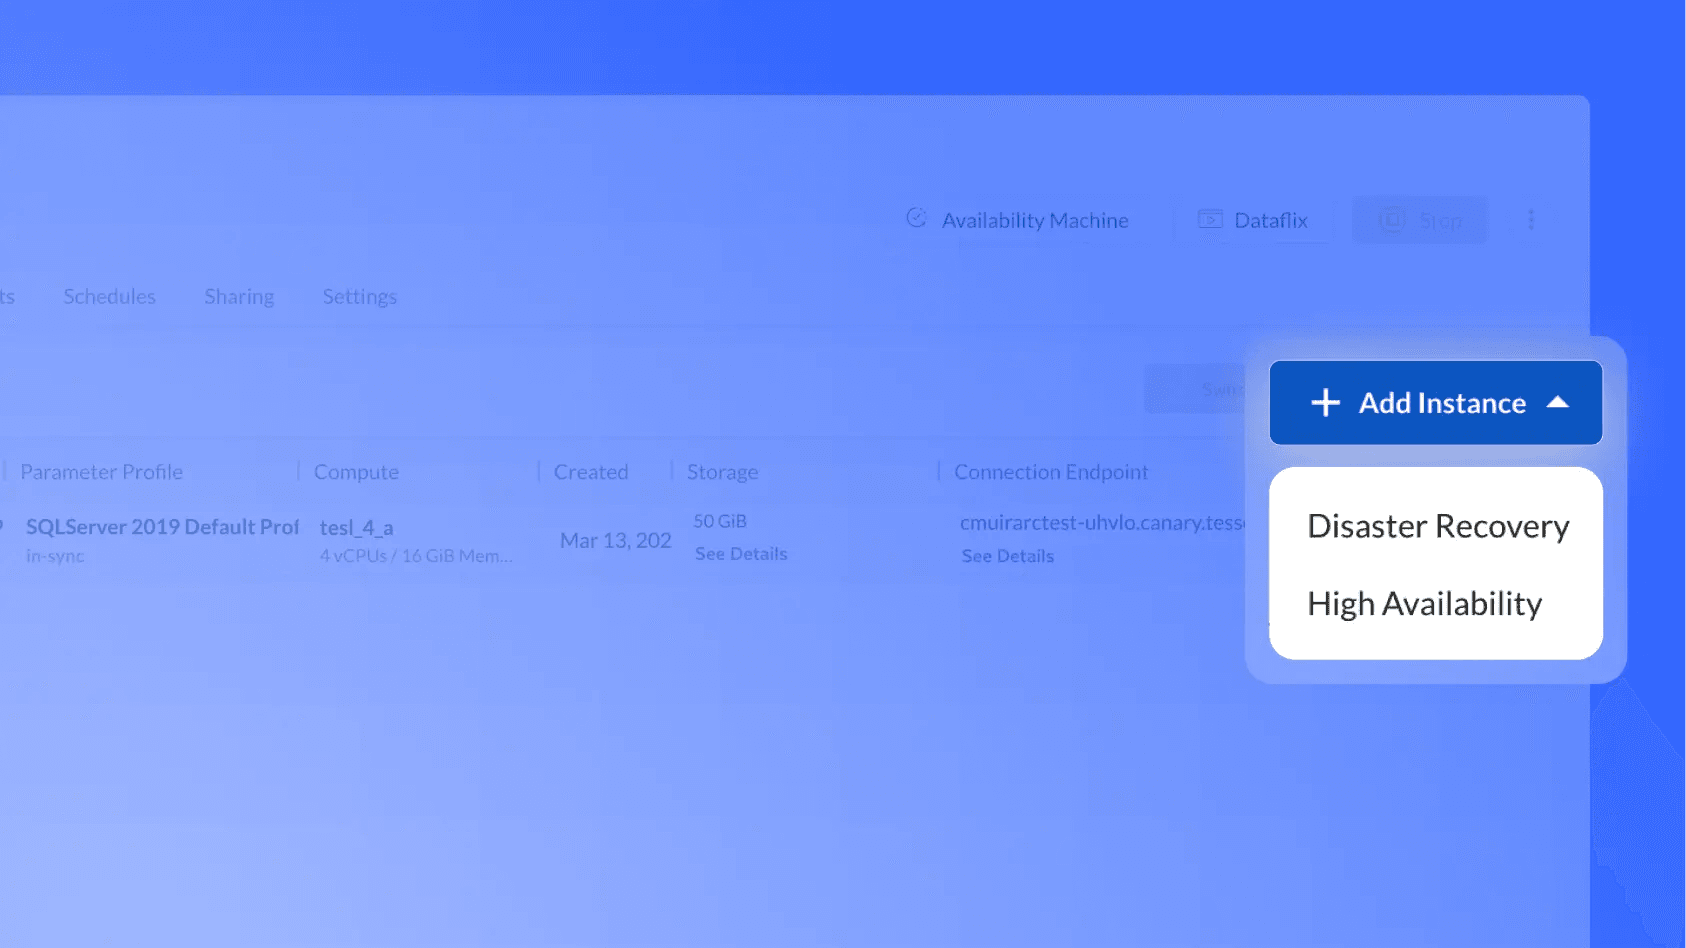The image size is (1686, 948).
Task: Click the tesl_4_a compute value
Action: click(356, 528)
